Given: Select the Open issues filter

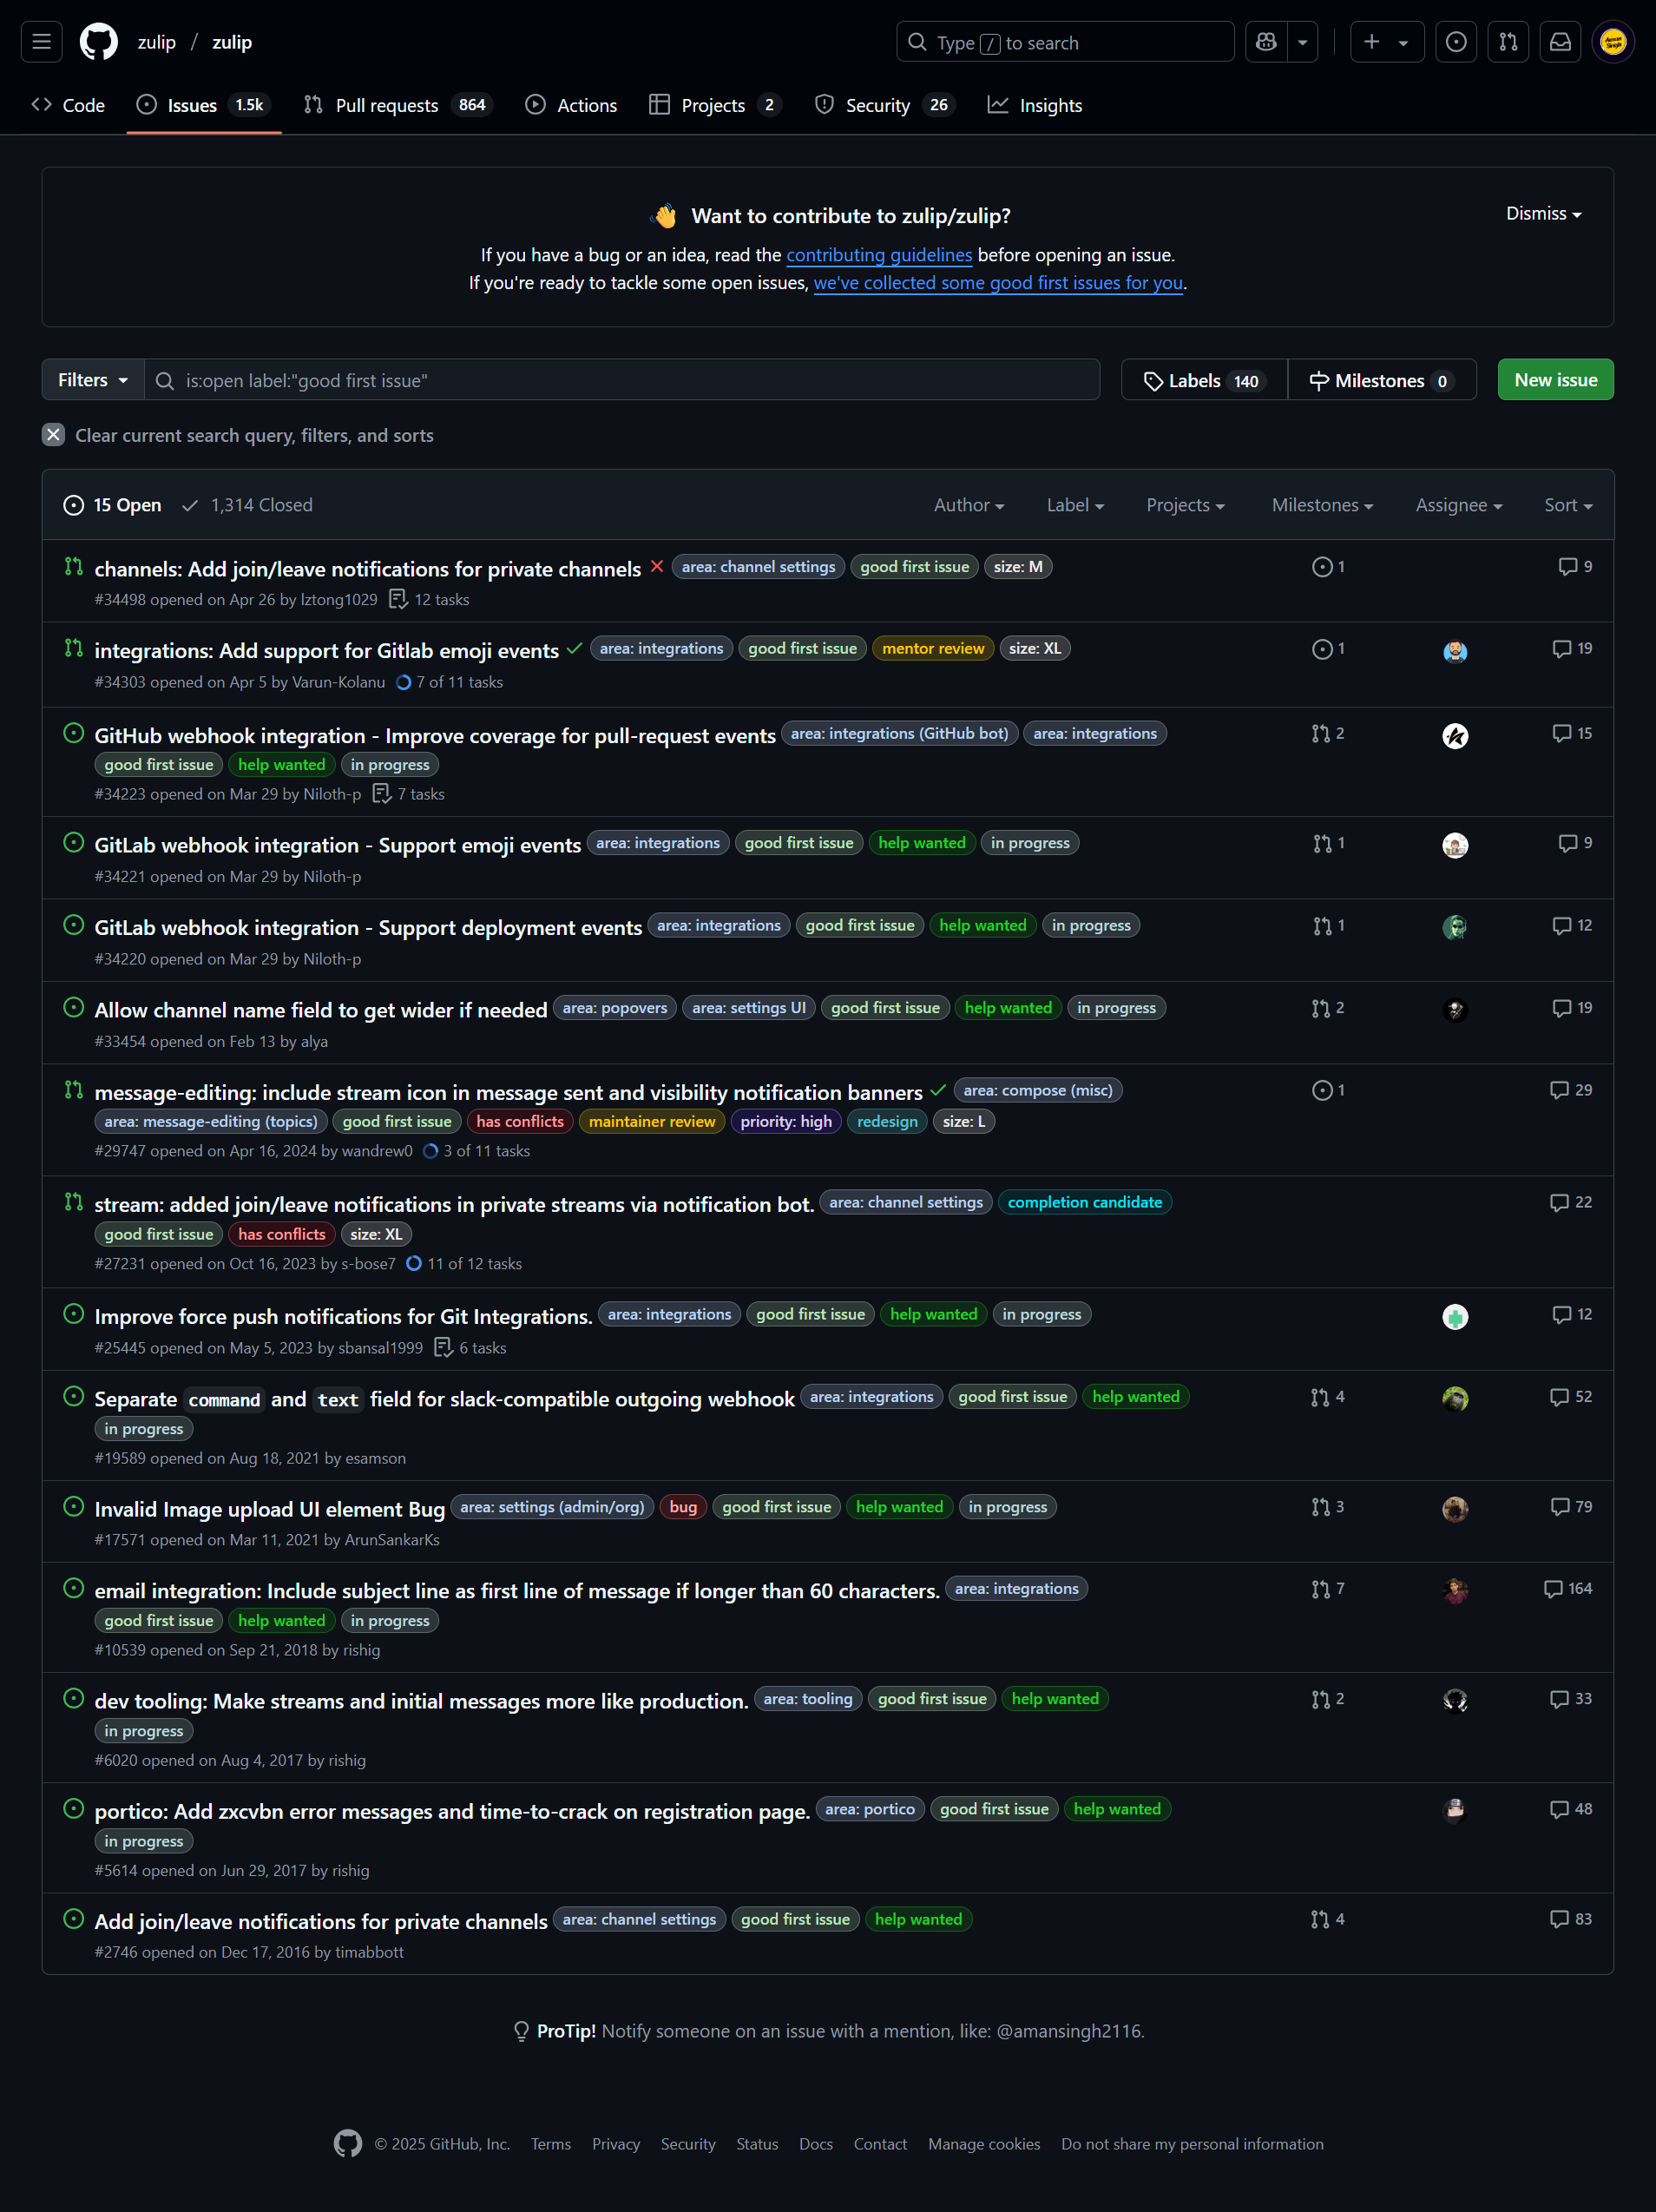Looking at the screenshot, I should 112,505.
